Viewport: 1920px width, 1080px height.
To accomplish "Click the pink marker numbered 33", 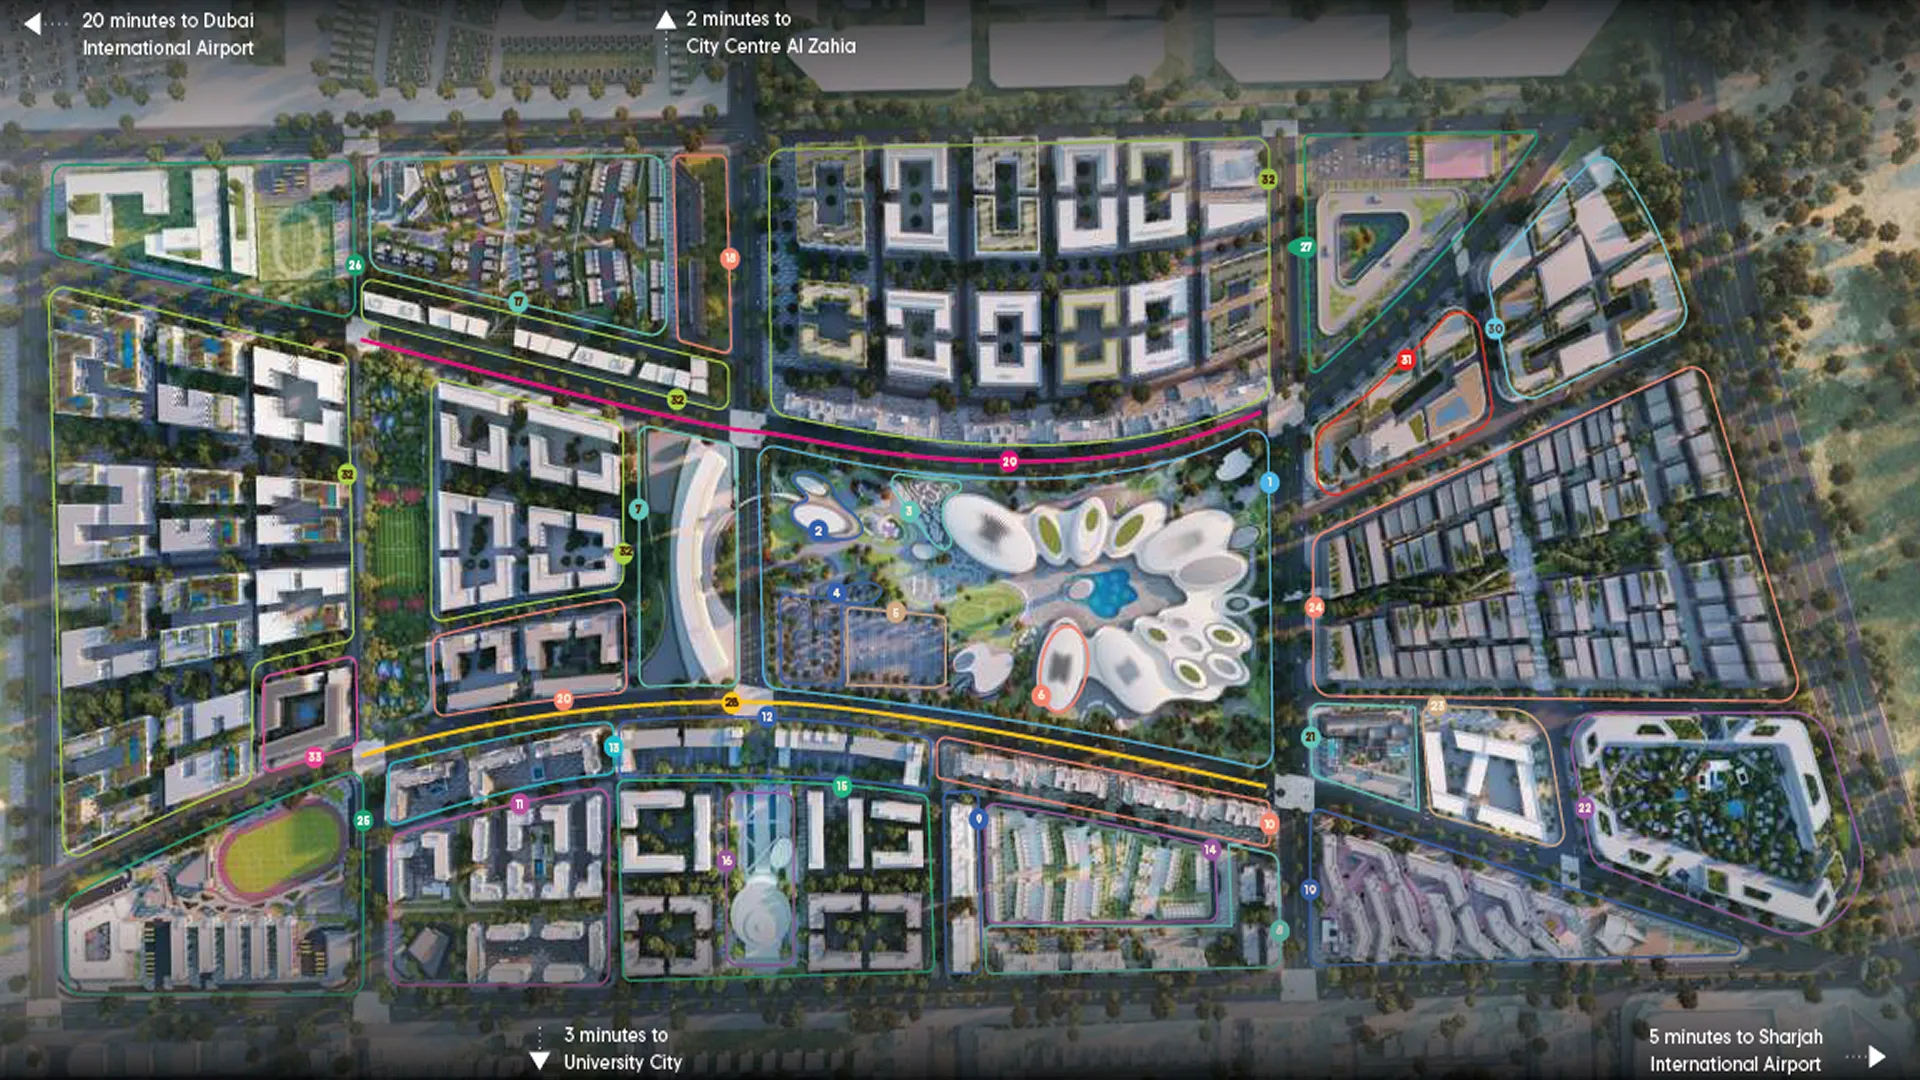I will pyautogui.click(x=314, y=757).
